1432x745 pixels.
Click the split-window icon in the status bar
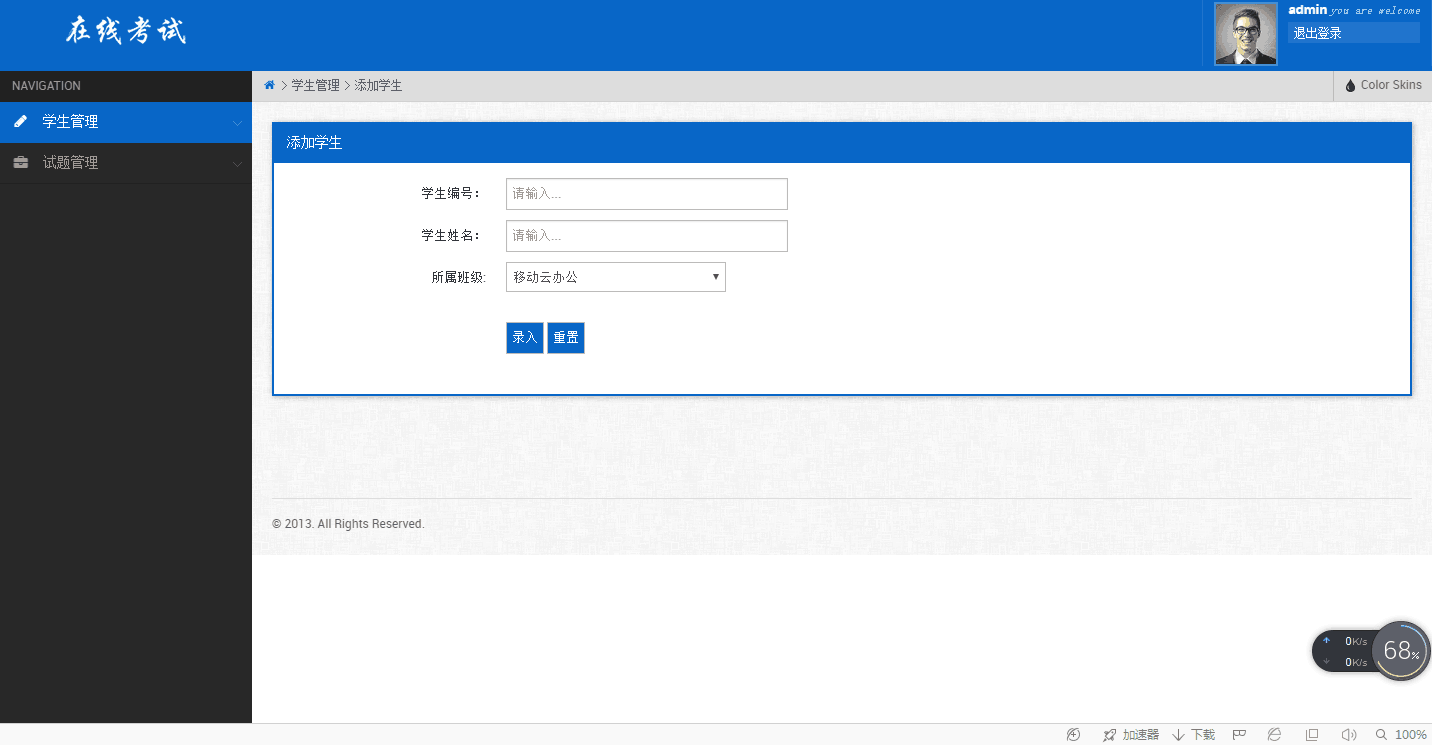[1313, 735]
